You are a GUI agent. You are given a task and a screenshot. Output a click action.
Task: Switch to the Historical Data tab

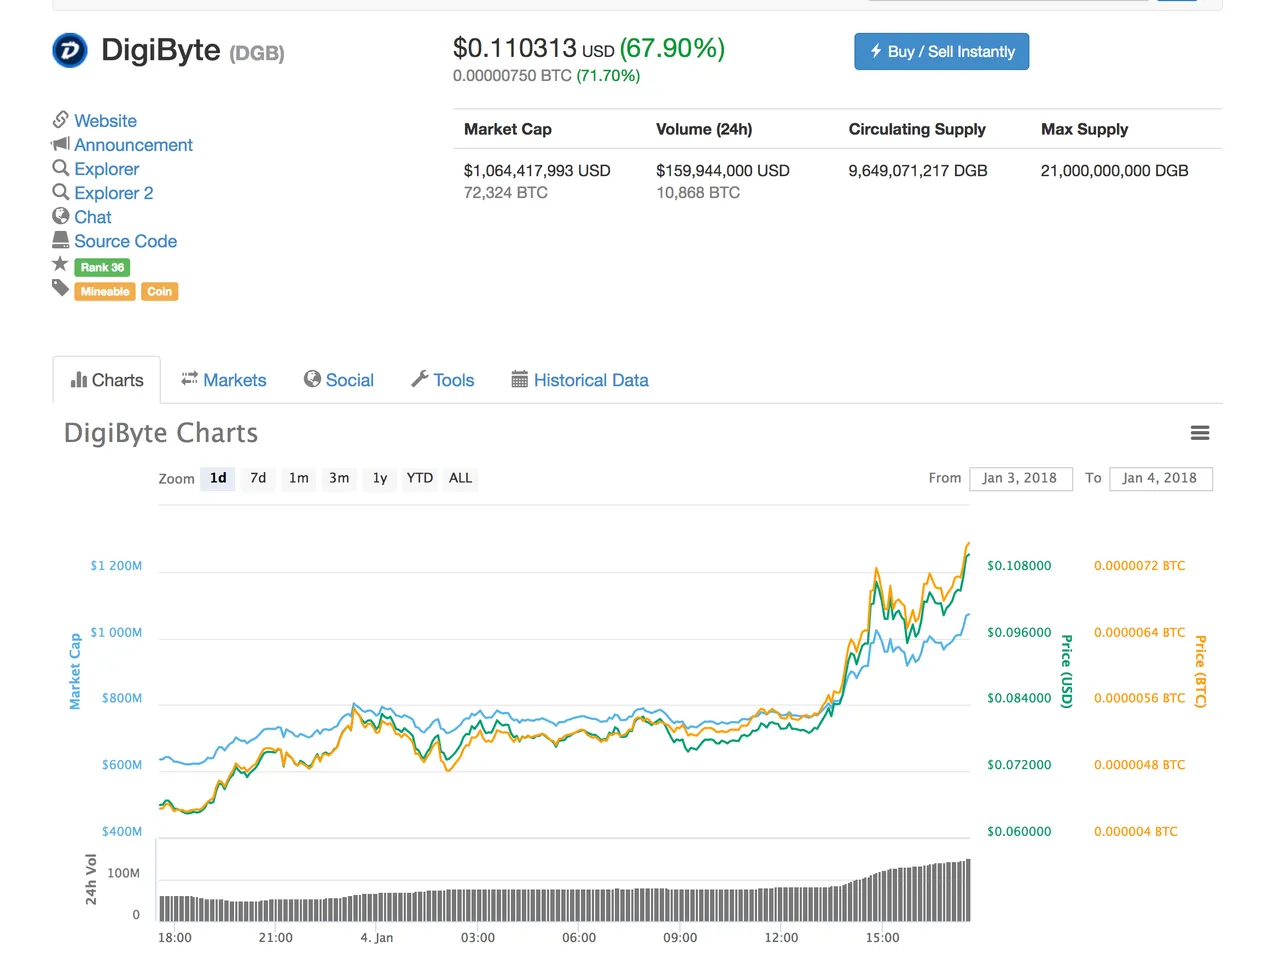pos(580,380)
